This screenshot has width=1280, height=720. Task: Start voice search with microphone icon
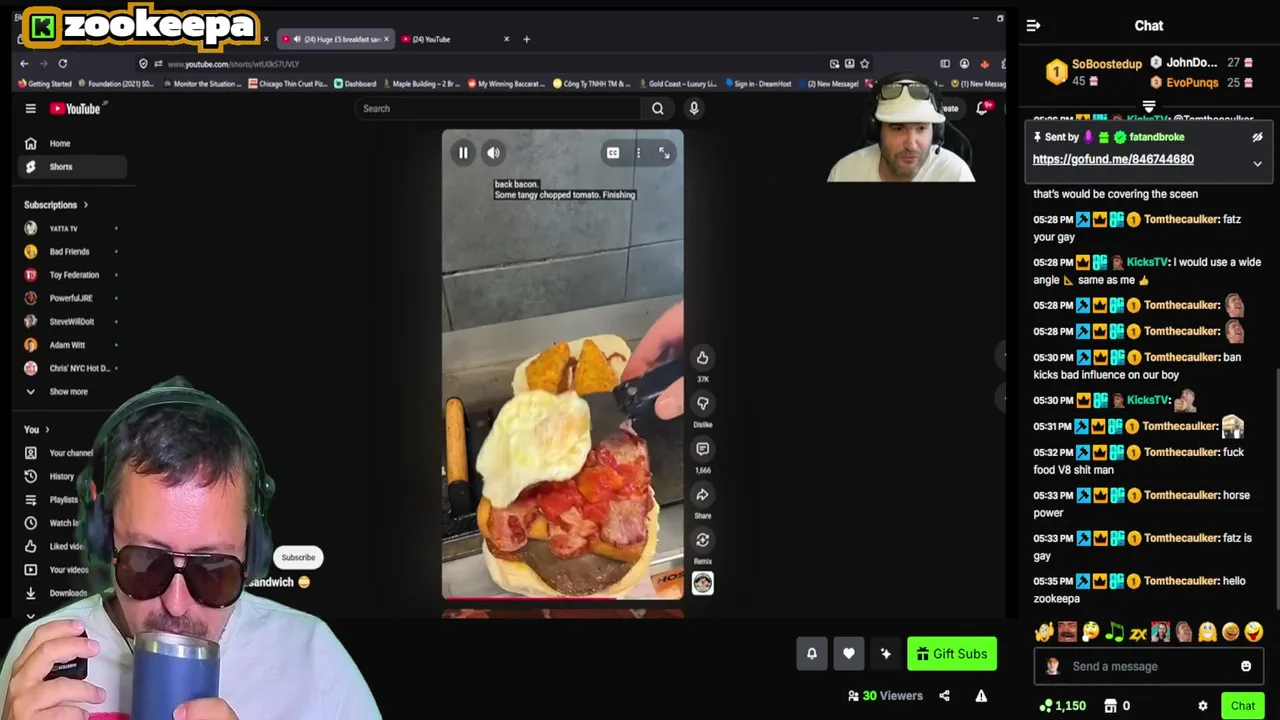point(693,108)
